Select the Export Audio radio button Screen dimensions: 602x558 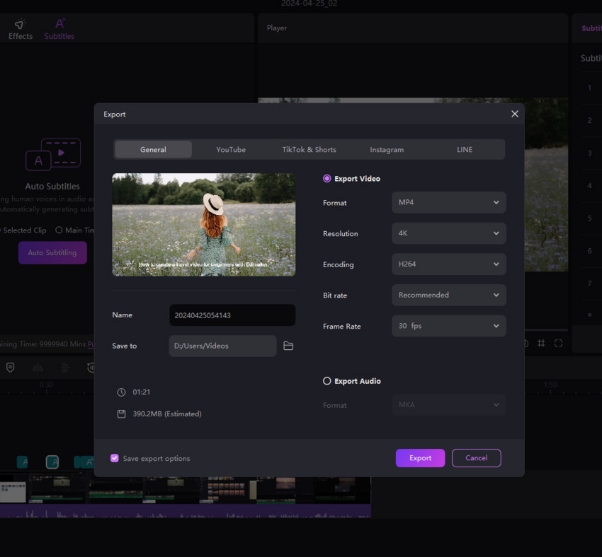[327, 381]
